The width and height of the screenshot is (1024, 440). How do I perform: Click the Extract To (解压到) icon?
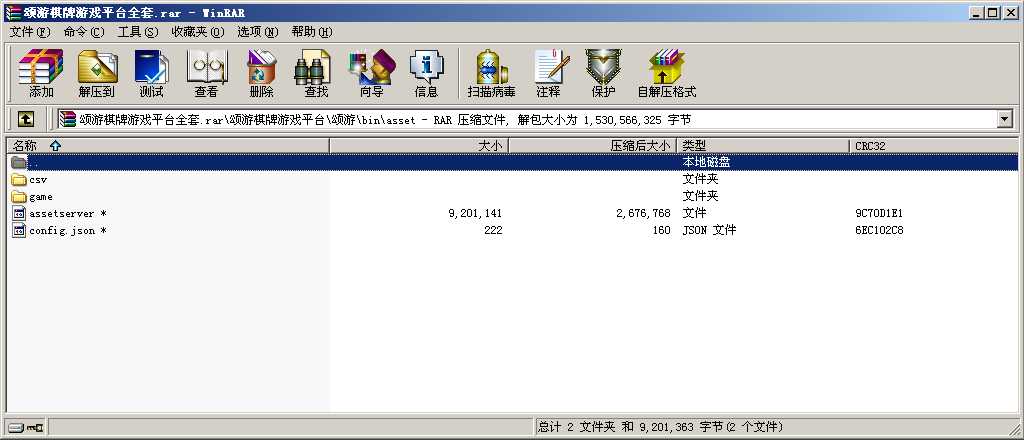pyautogui.click(x=97, y=73)
